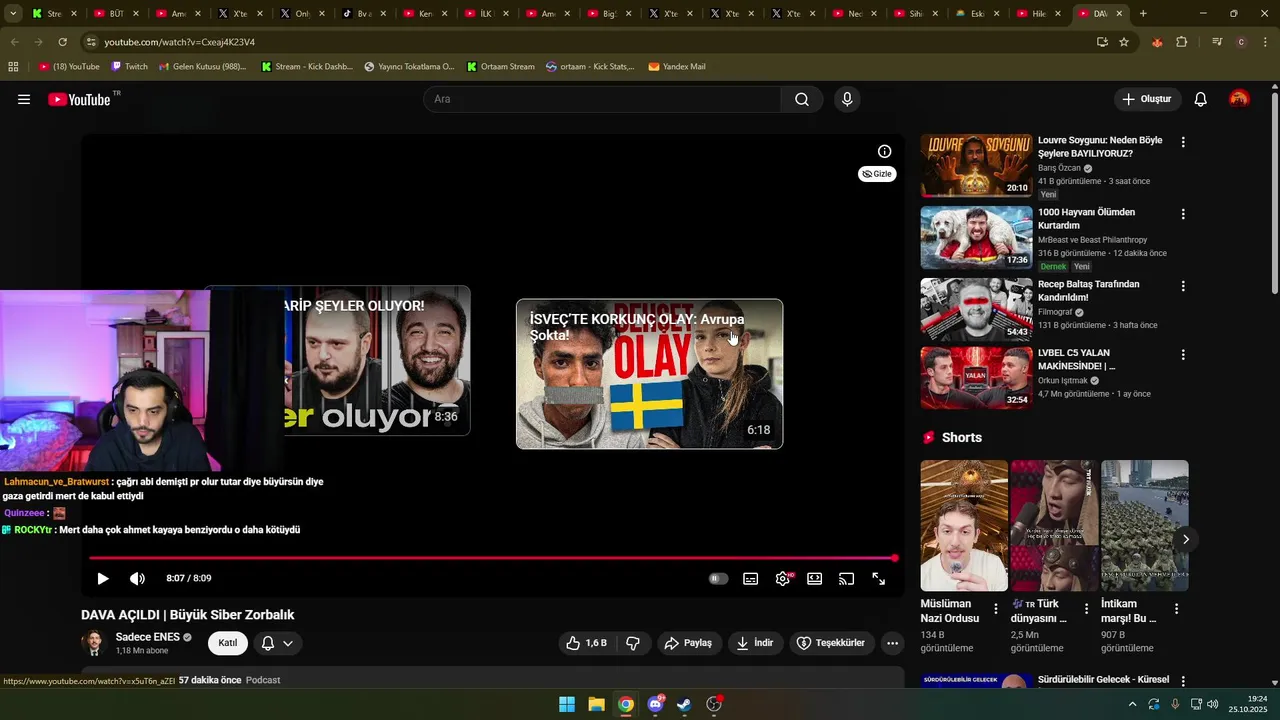Viewport: 1280px width, 720px height.
Task: Download the video via İndir
Action: [755, 643]
